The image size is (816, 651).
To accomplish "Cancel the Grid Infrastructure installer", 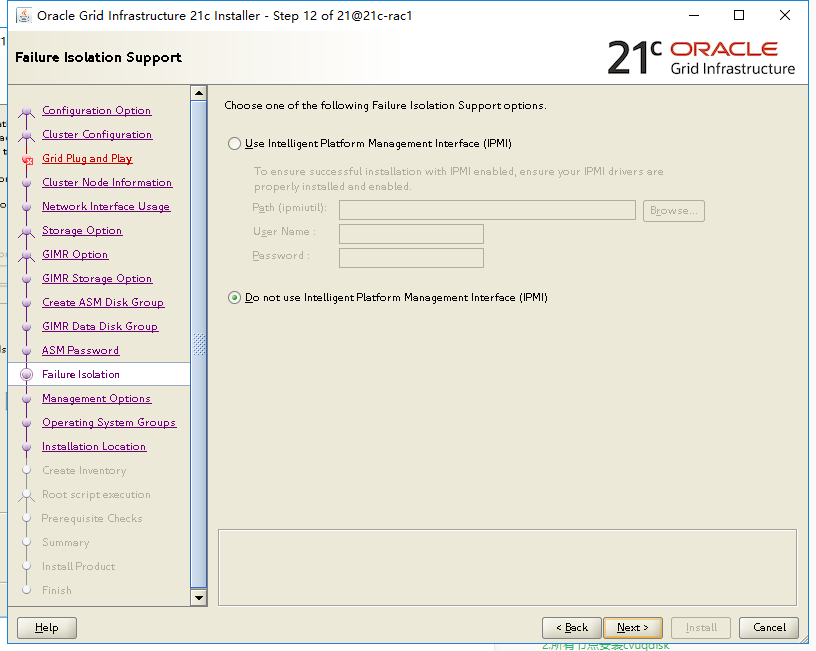I will click(769, 628).
